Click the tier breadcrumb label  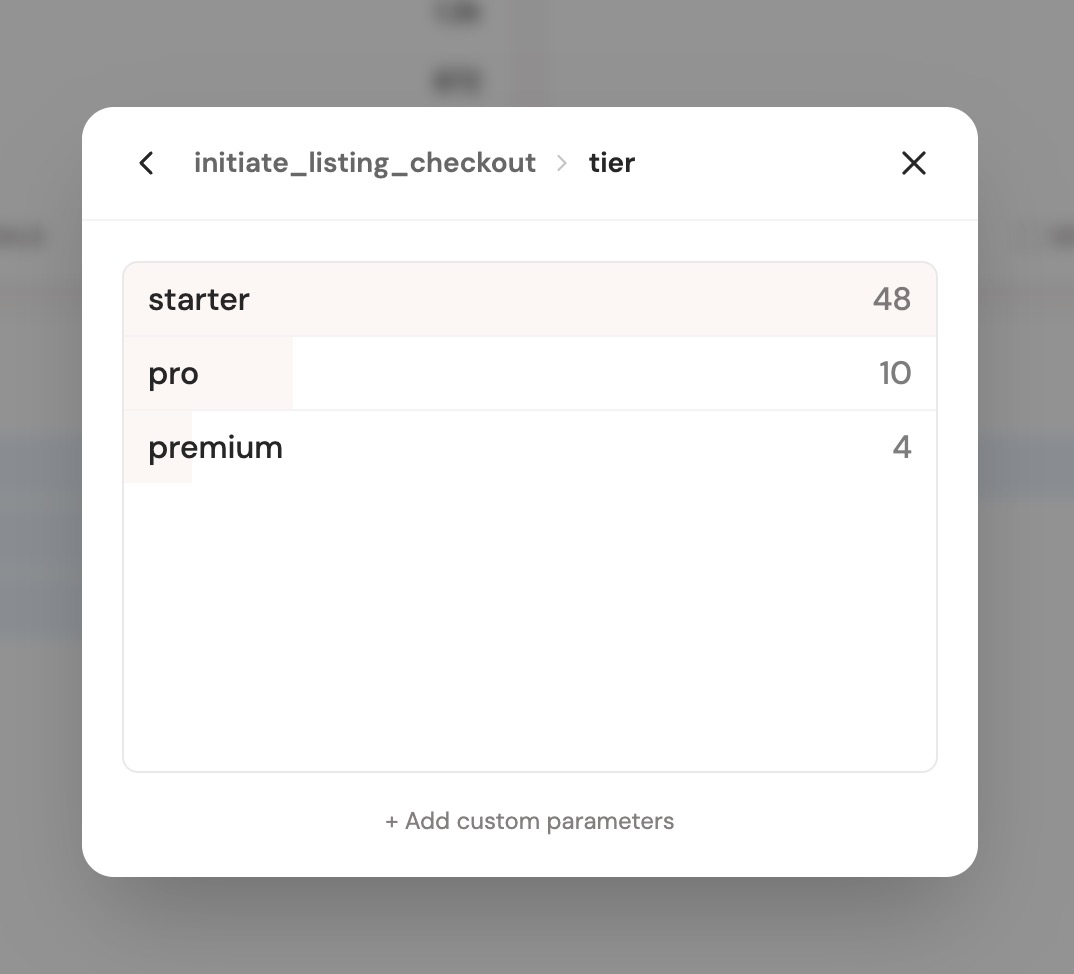click(x=611, y=163)
